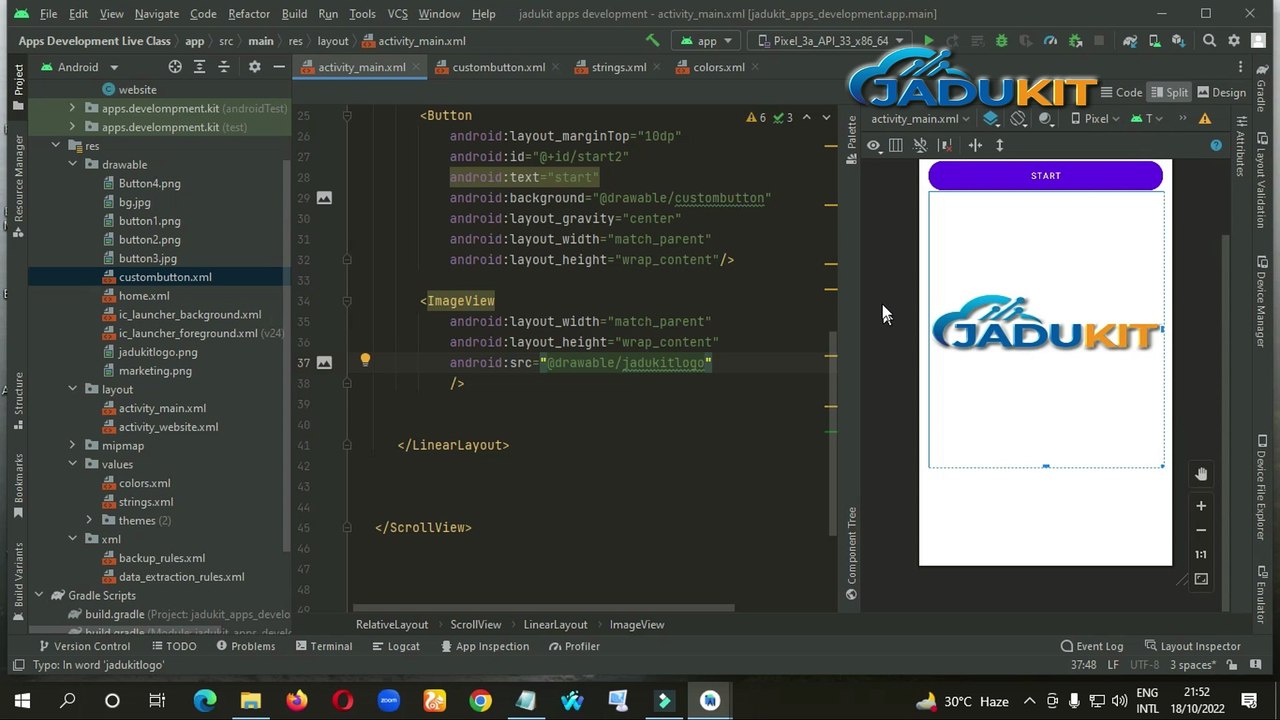Screen dimensions: 1280x720
Task: Toggle orientation for preview icon
Action: 1018,118
